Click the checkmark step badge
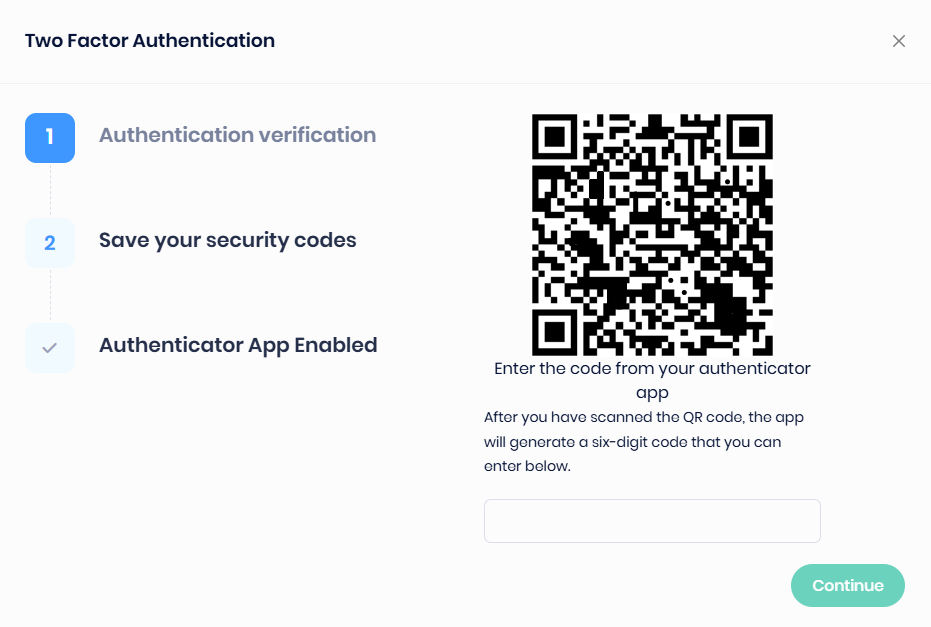 click(50, 348)
